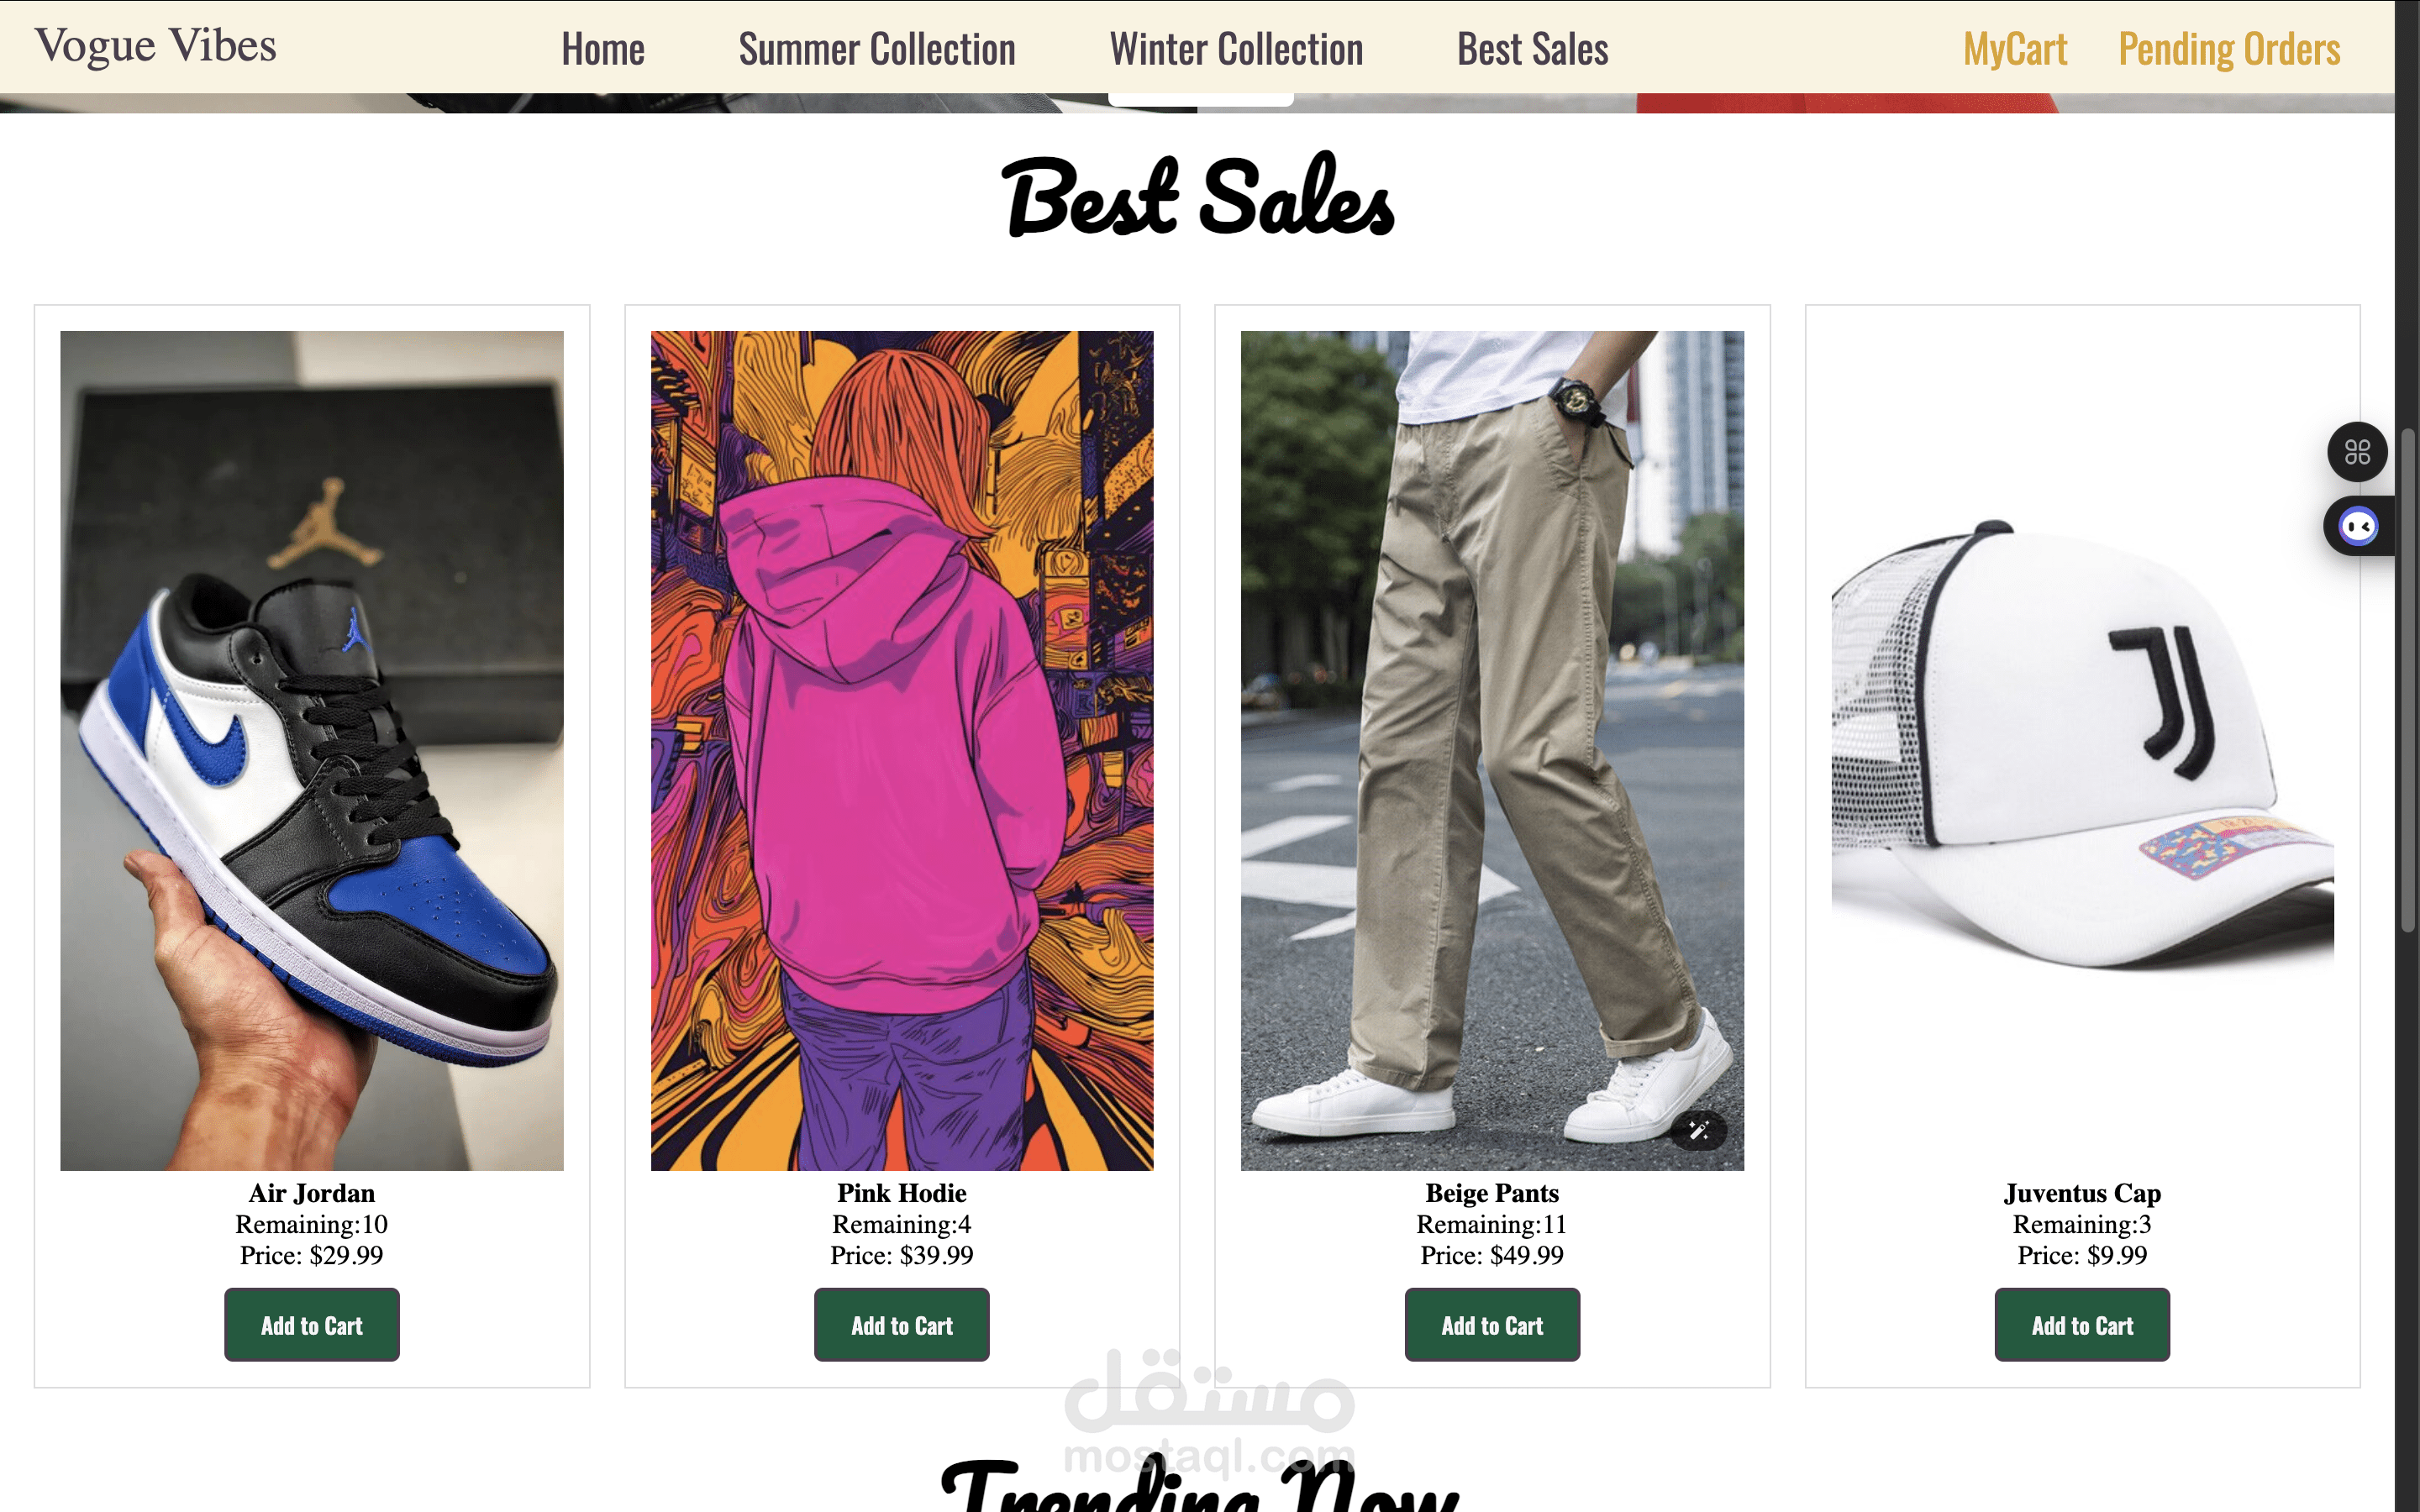This screenshot has height=1512, width=2420.
Task: Click the Beige Pants product photo
Action: [1492, 750]
